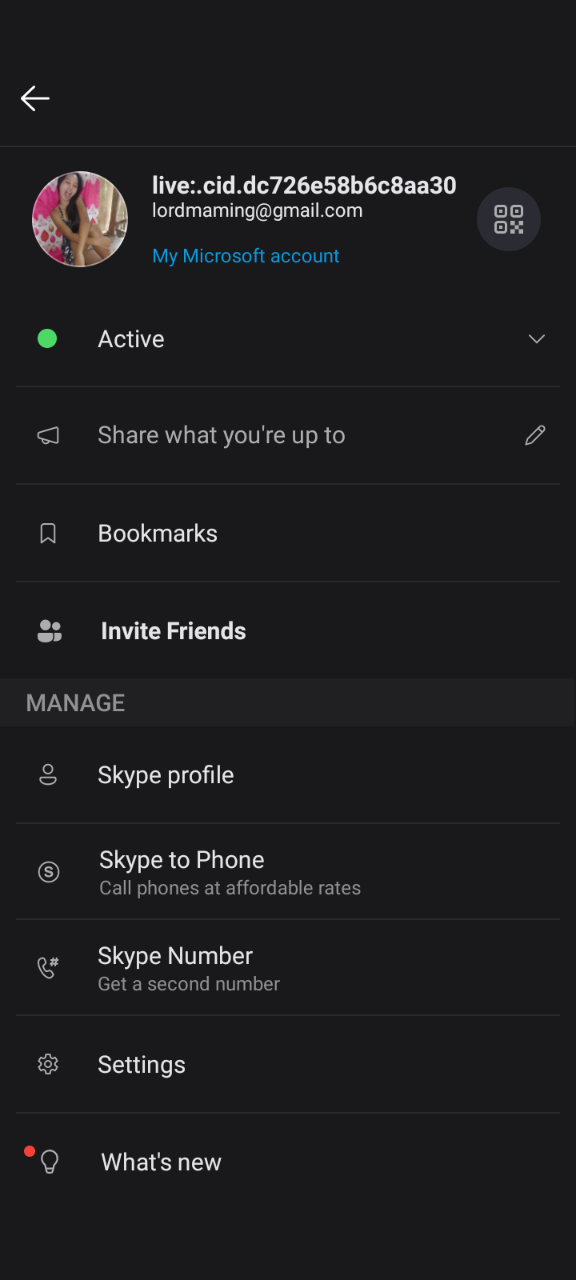
Task: Open the QR code icon button
Action: point(508,219)
